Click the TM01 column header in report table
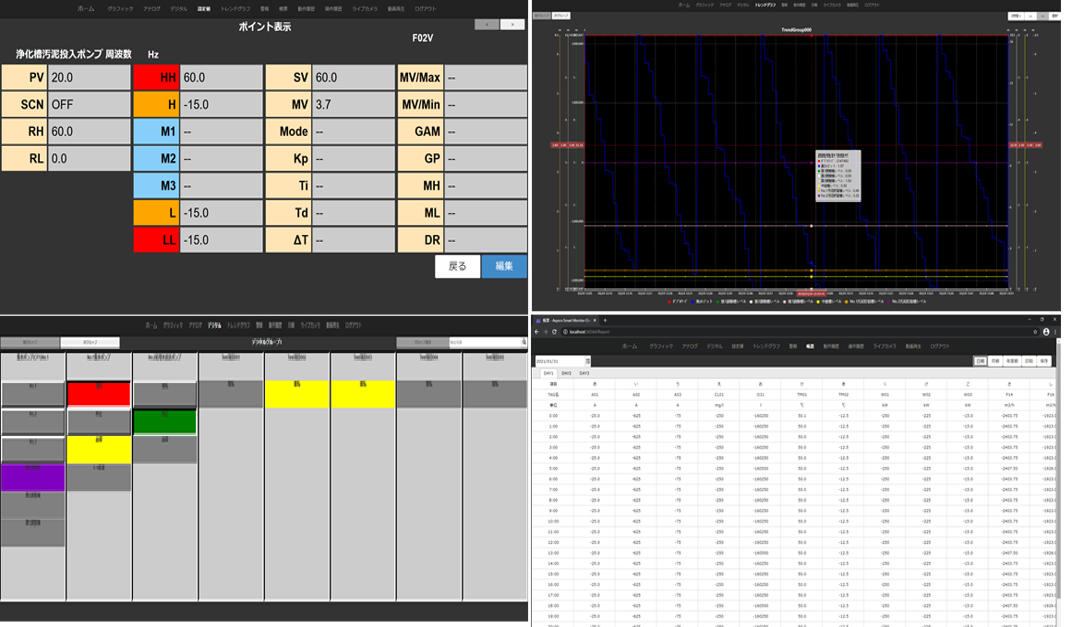1084x627 pixels. point(801,395)
